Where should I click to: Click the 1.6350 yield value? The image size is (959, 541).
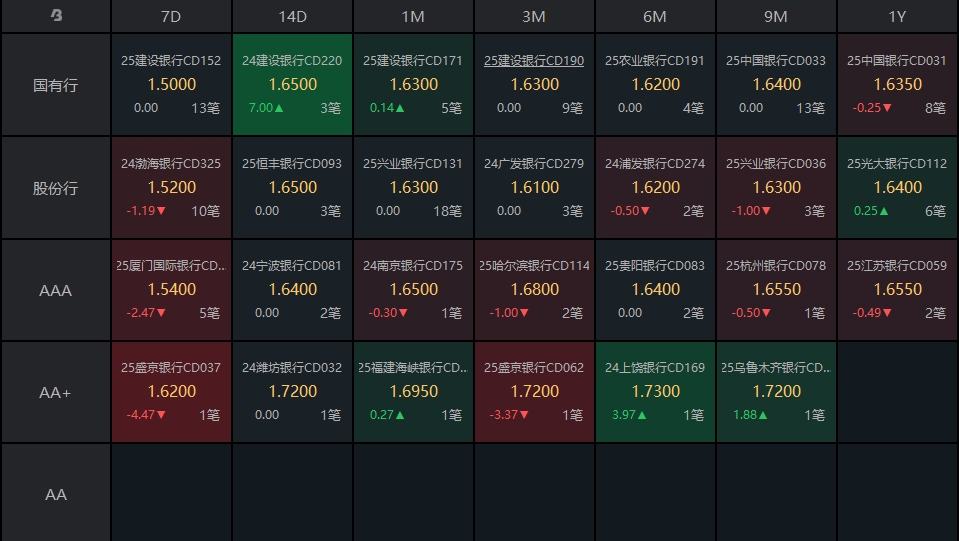(898, 84)
